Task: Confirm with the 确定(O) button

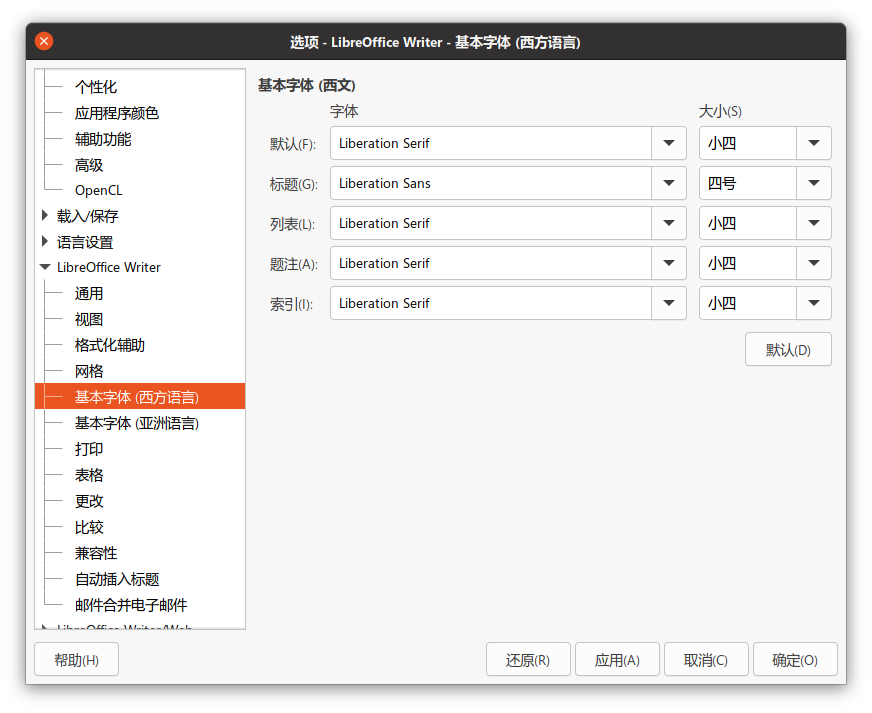Action: tap(795, 660)
